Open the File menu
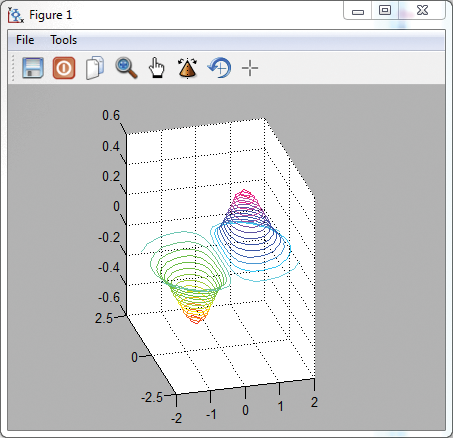 click(x=25, y=40)
